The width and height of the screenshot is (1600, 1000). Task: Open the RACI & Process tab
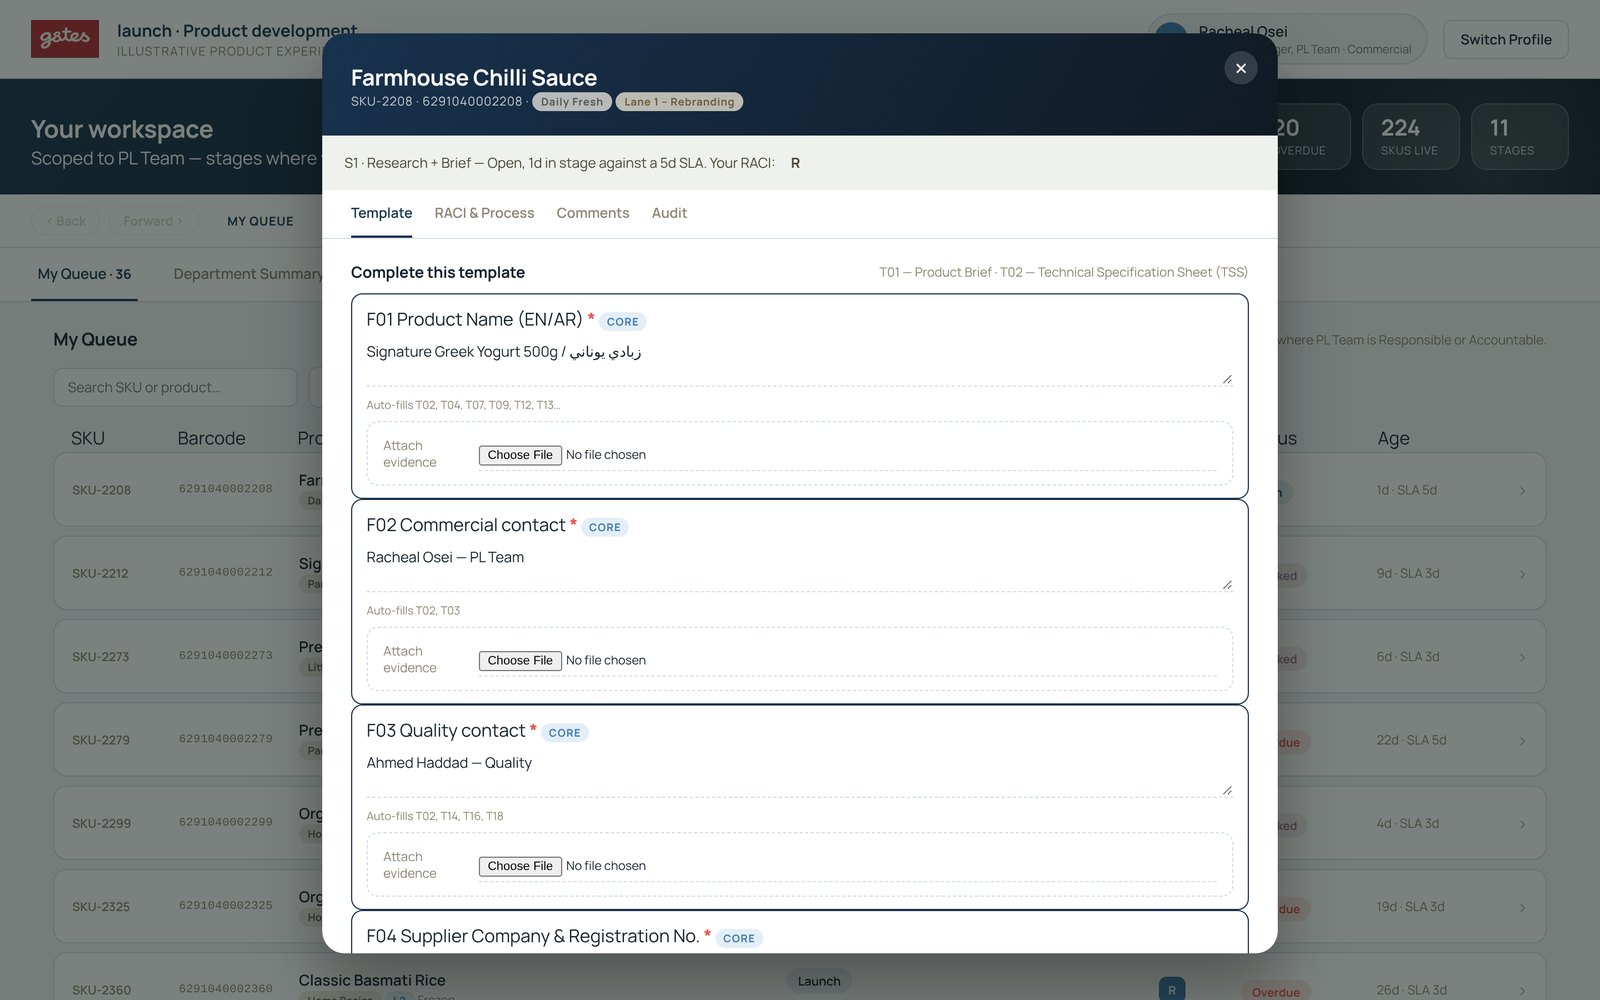[484, 213]
